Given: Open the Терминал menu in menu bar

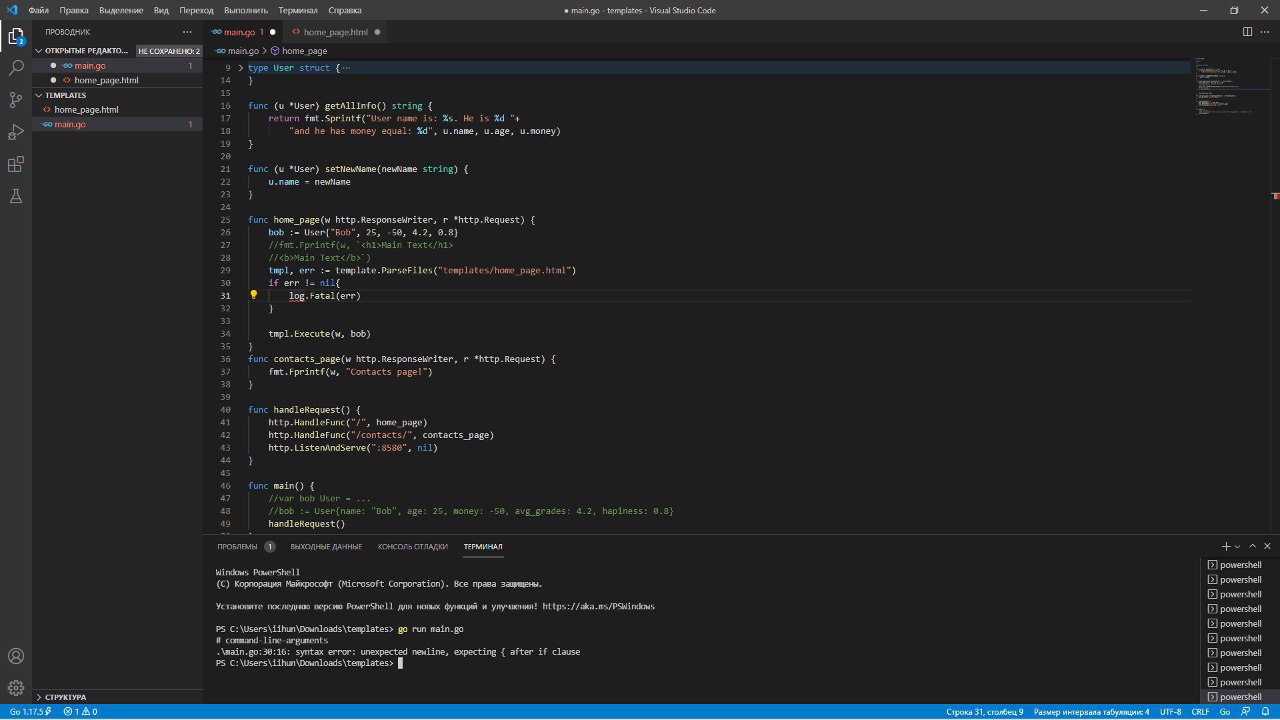Looking at the screenshot, I should [298, 10].
